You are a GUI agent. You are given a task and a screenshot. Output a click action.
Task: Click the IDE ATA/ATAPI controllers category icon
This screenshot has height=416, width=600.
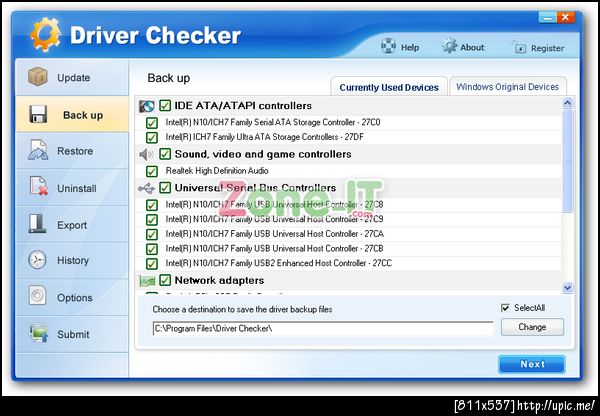(147, 106)
